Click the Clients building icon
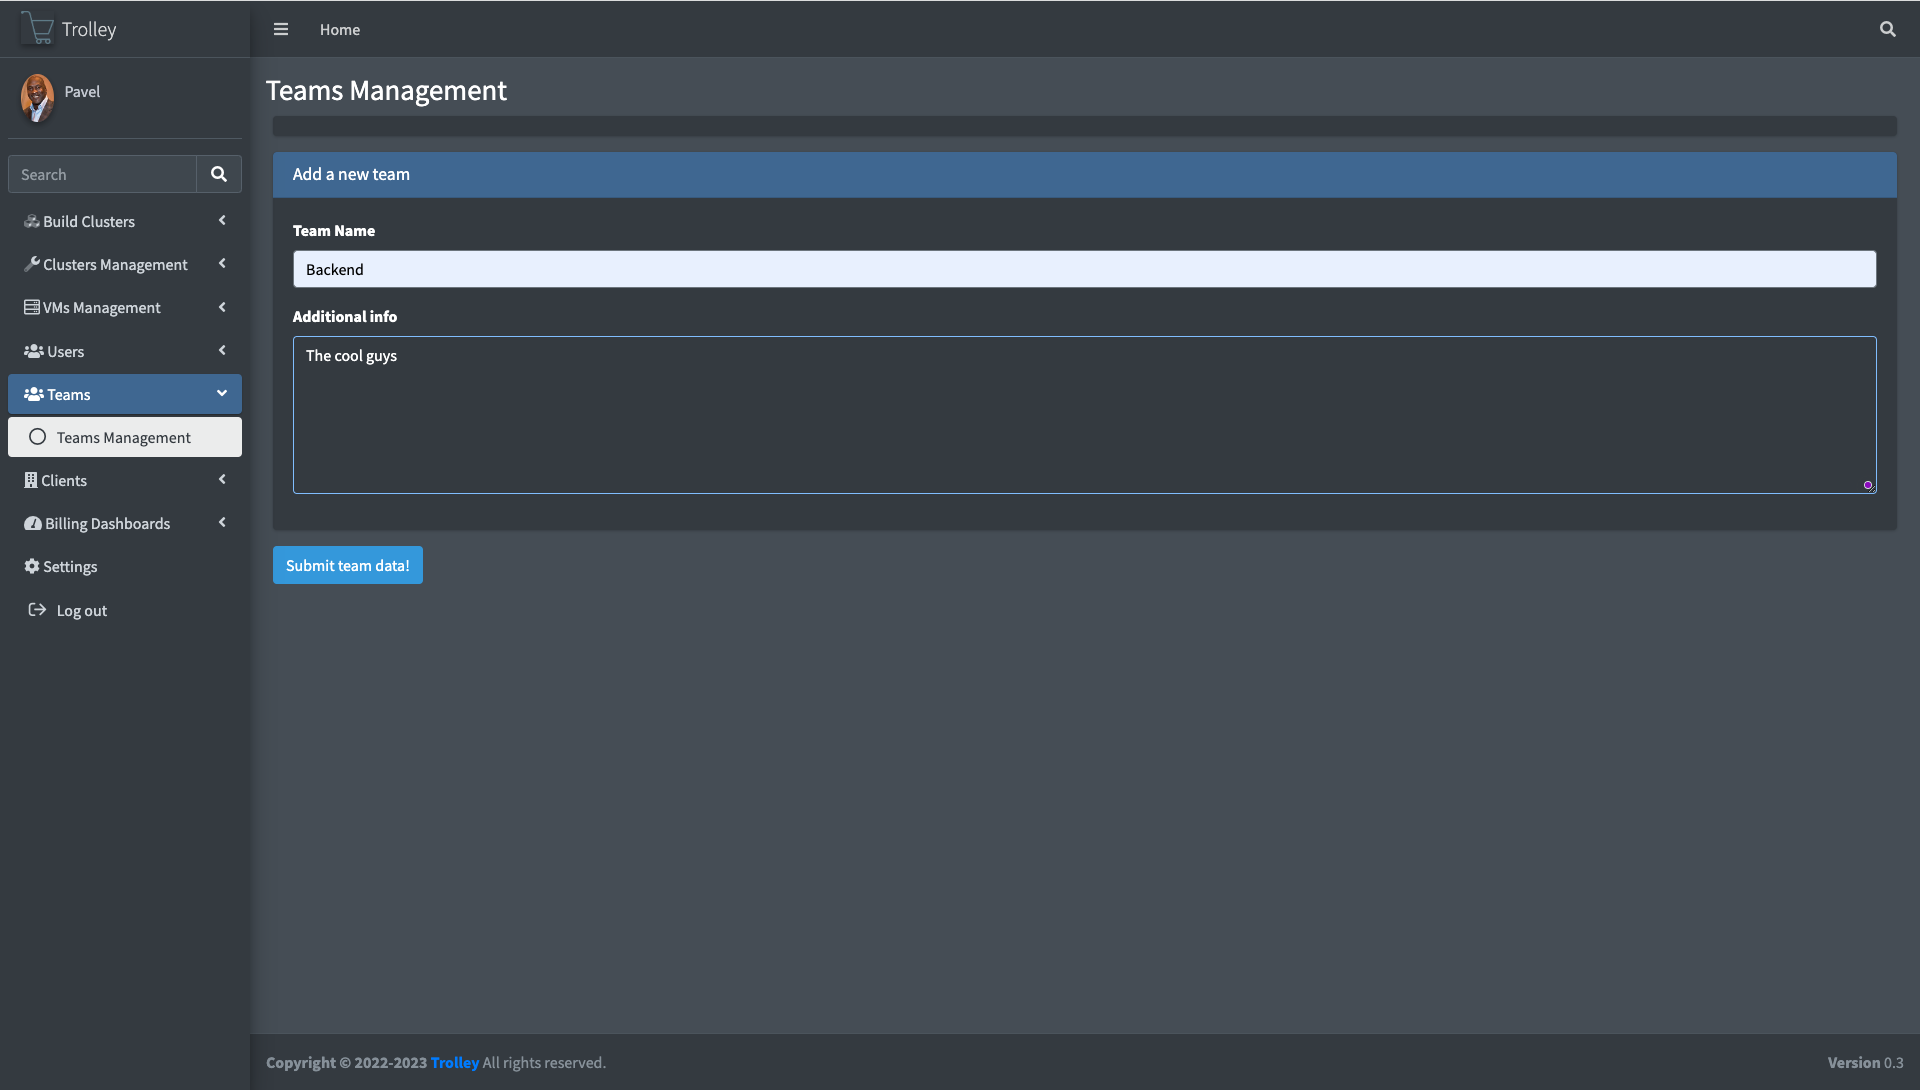This screenshot has width=1920, height=1090. pyautogui.click(x=31, y=481)
